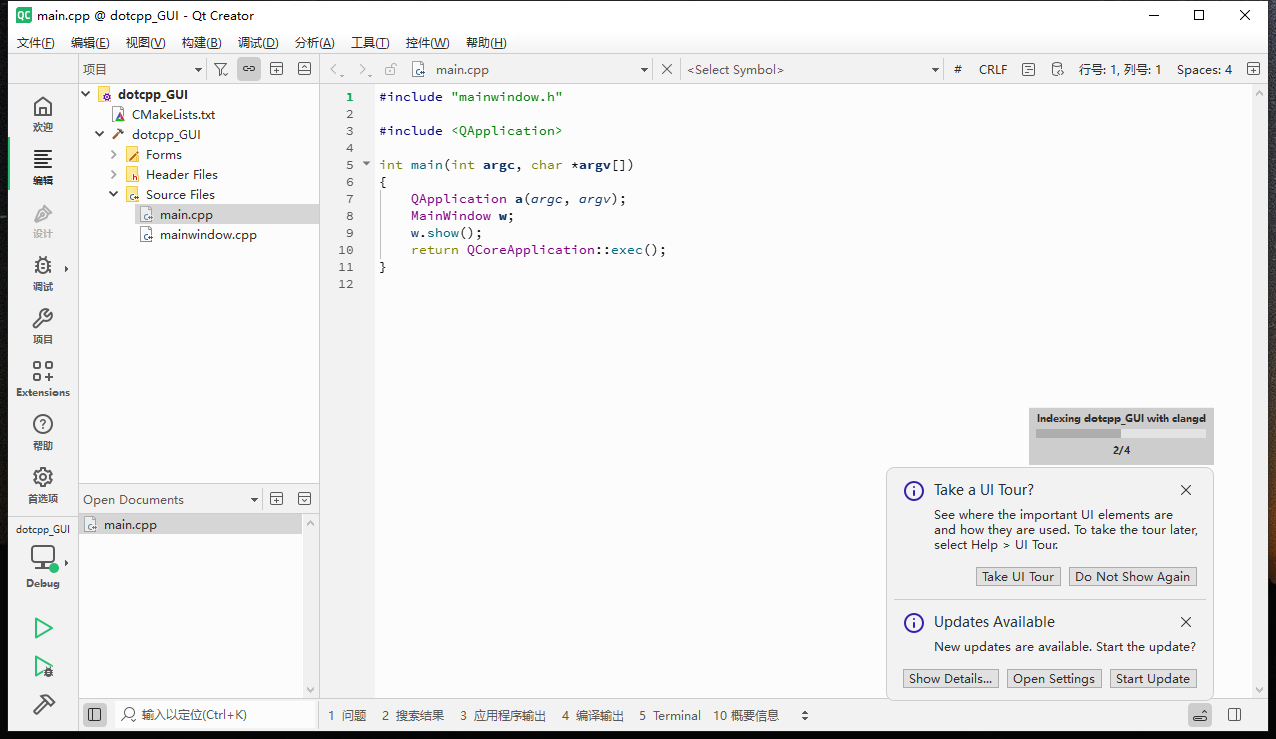Show the 4 编译输出 pane
Image resolution: width=1276 pixels, height=739 pixels.
point(592,716)
